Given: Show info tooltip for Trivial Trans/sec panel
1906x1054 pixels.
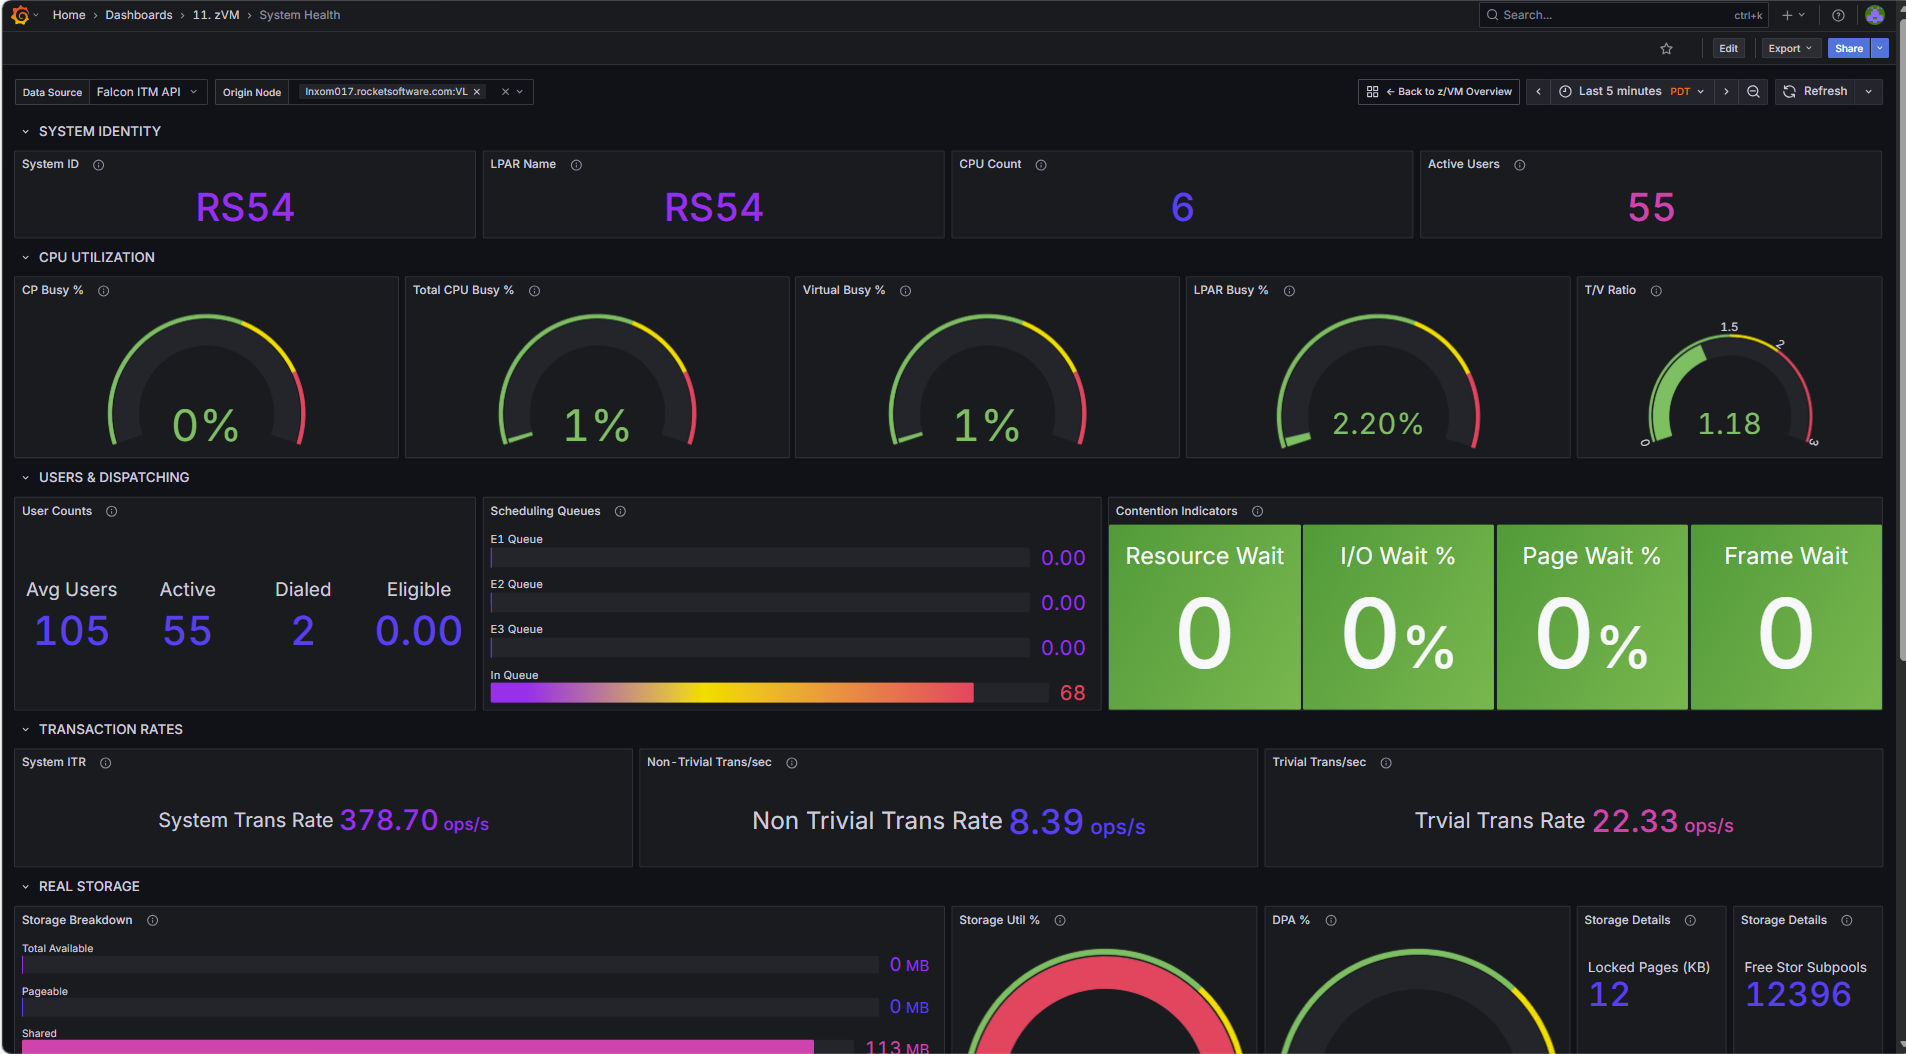Looking at the screenshot, I should coord(1386,763).
